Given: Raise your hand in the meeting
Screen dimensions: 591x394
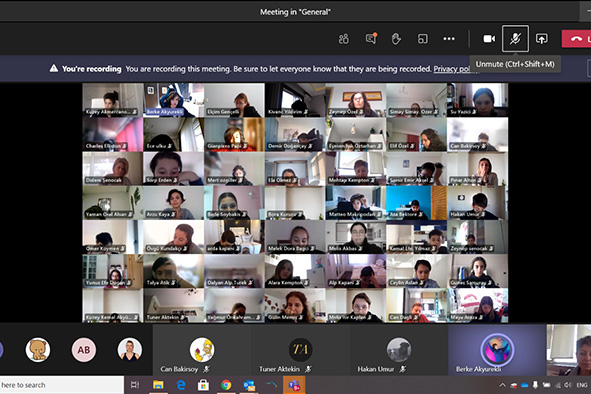Looking at the screenshot, I should tap(396, 39).
